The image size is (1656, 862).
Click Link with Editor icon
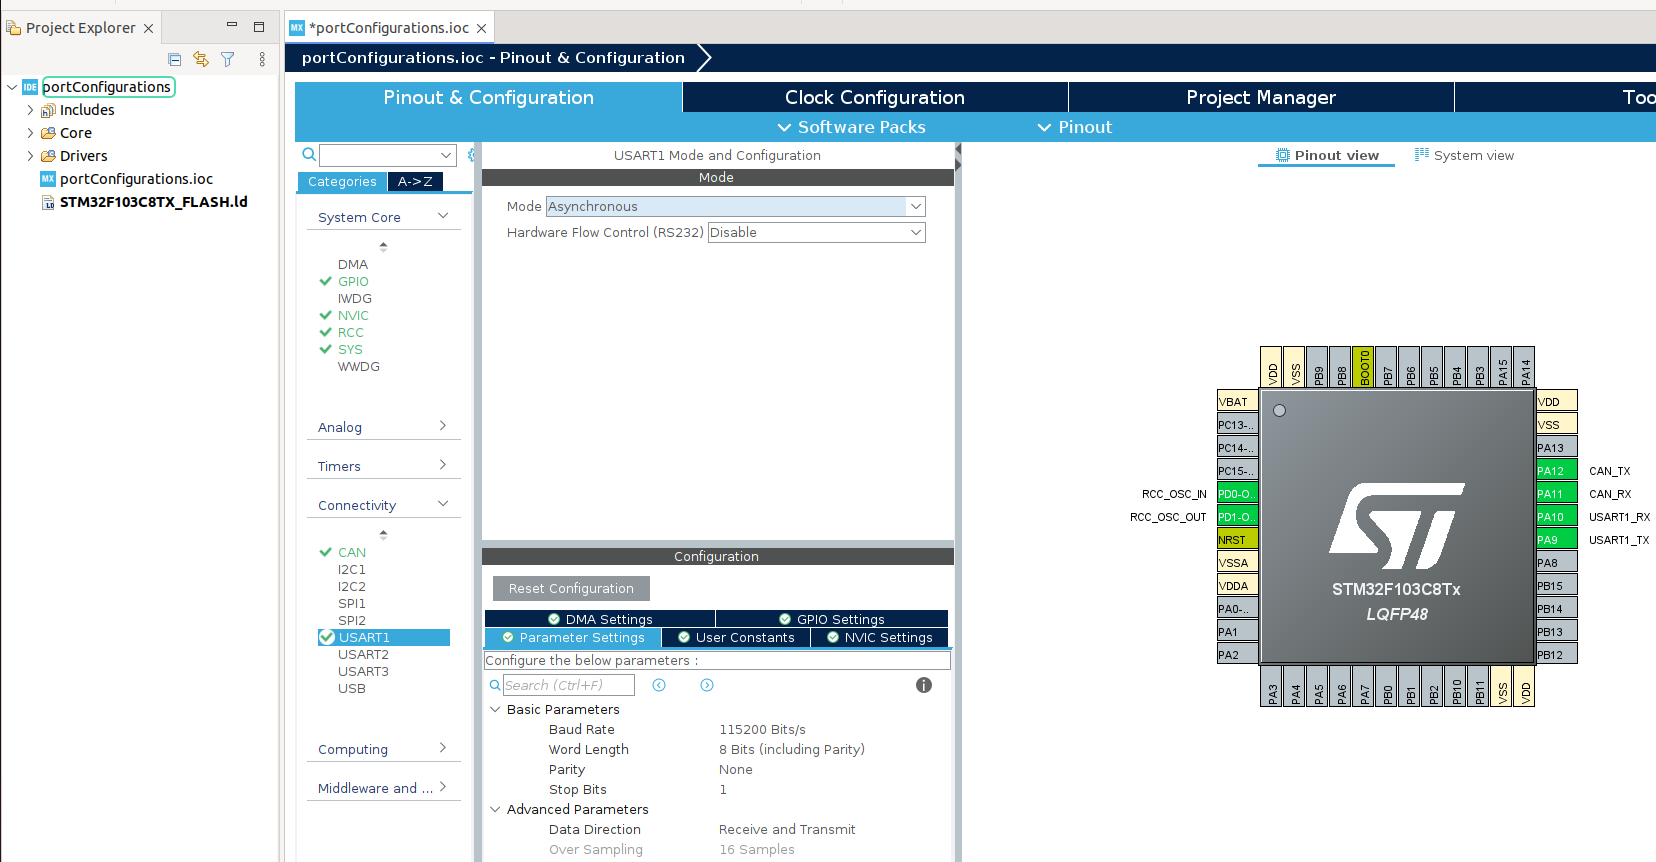point(201,60)
